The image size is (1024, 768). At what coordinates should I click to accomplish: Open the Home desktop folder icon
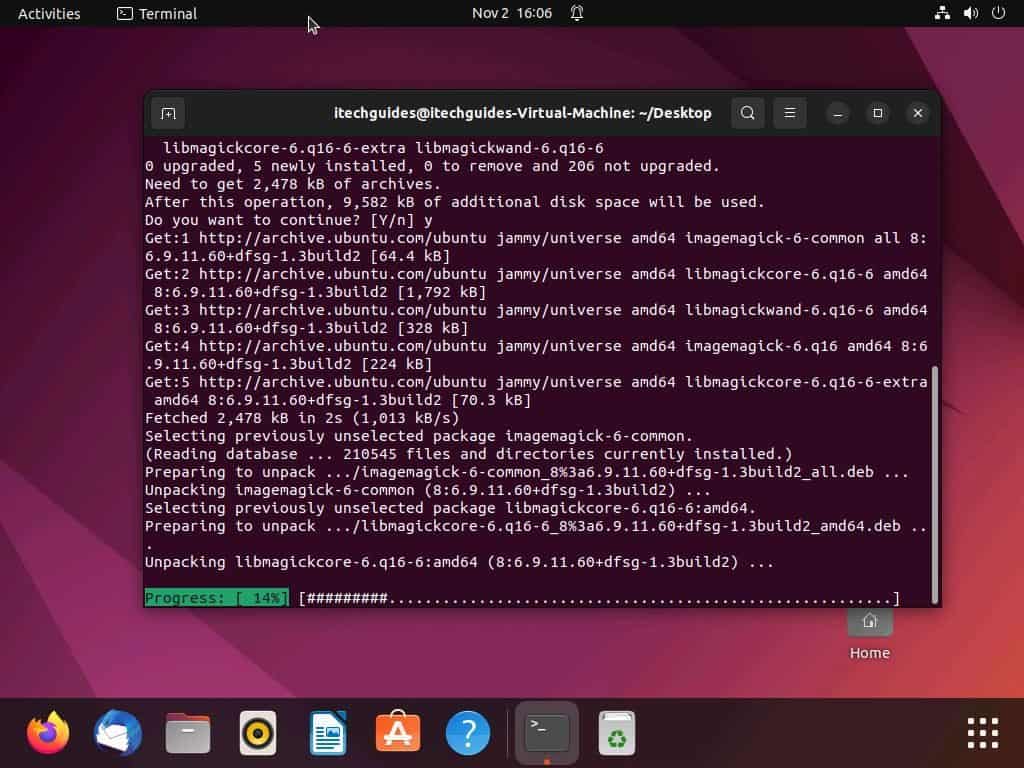tap(870, 633)
